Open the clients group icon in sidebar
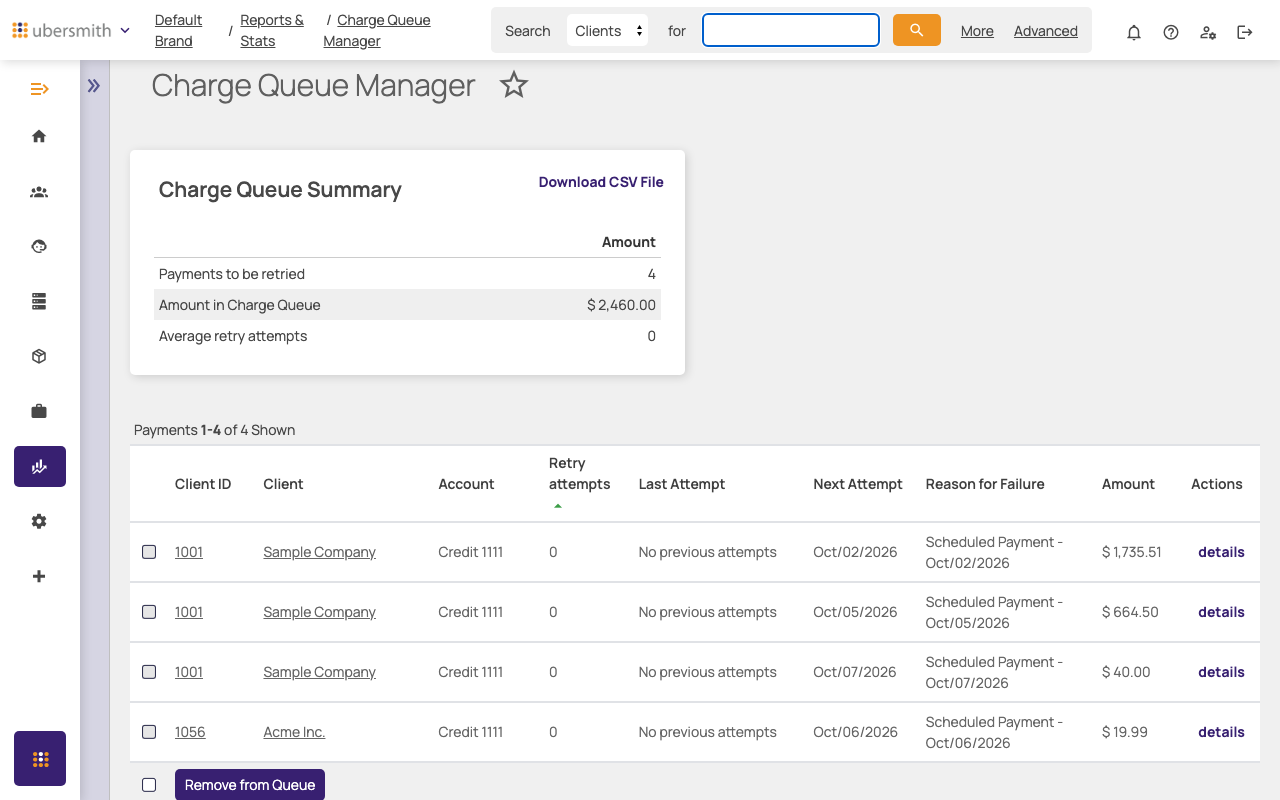1280x800 pixels. tap(39, 192)
